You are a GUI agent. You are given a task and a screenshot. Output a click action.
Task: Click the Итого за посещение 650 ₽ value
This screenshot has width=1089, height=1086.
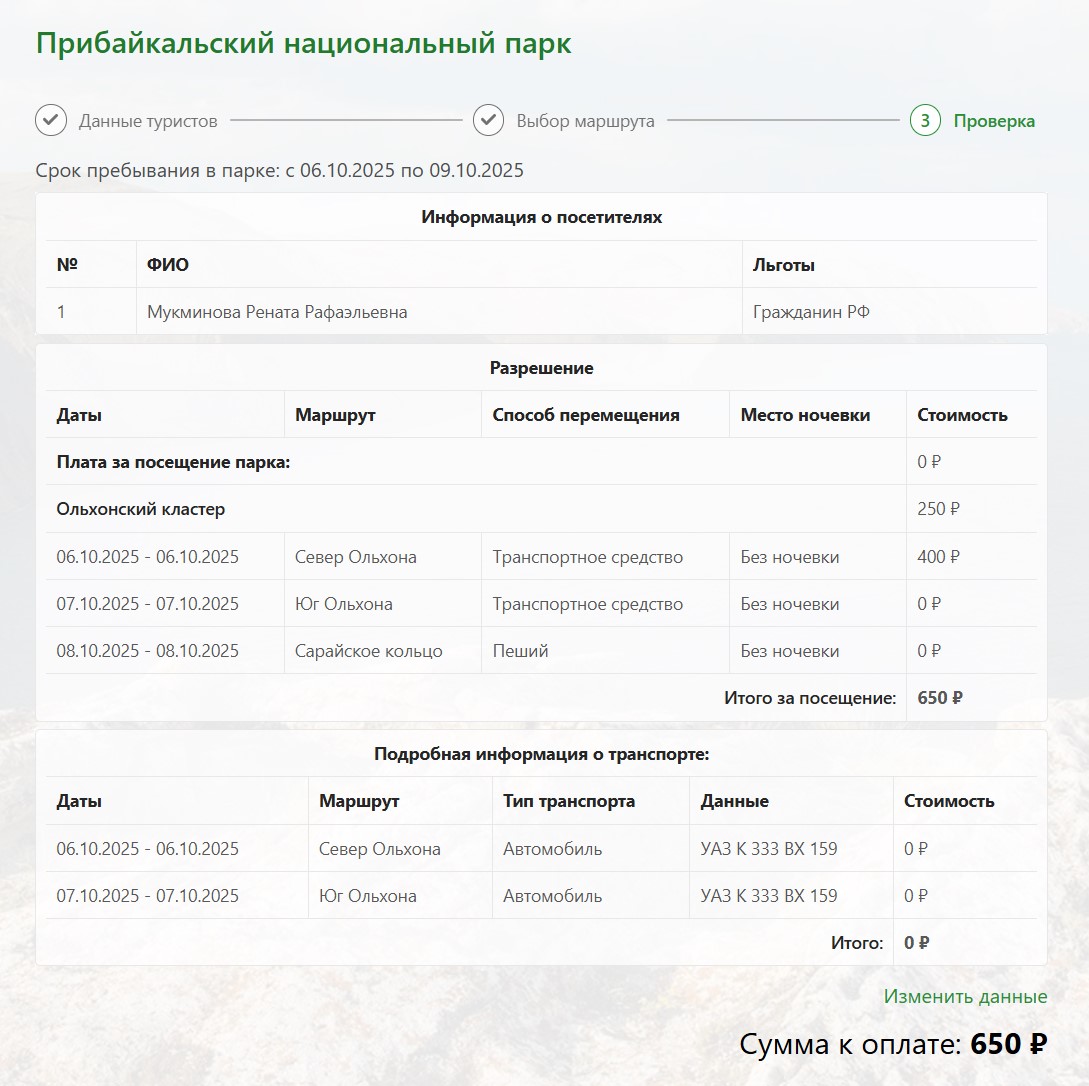pos(939,698)
